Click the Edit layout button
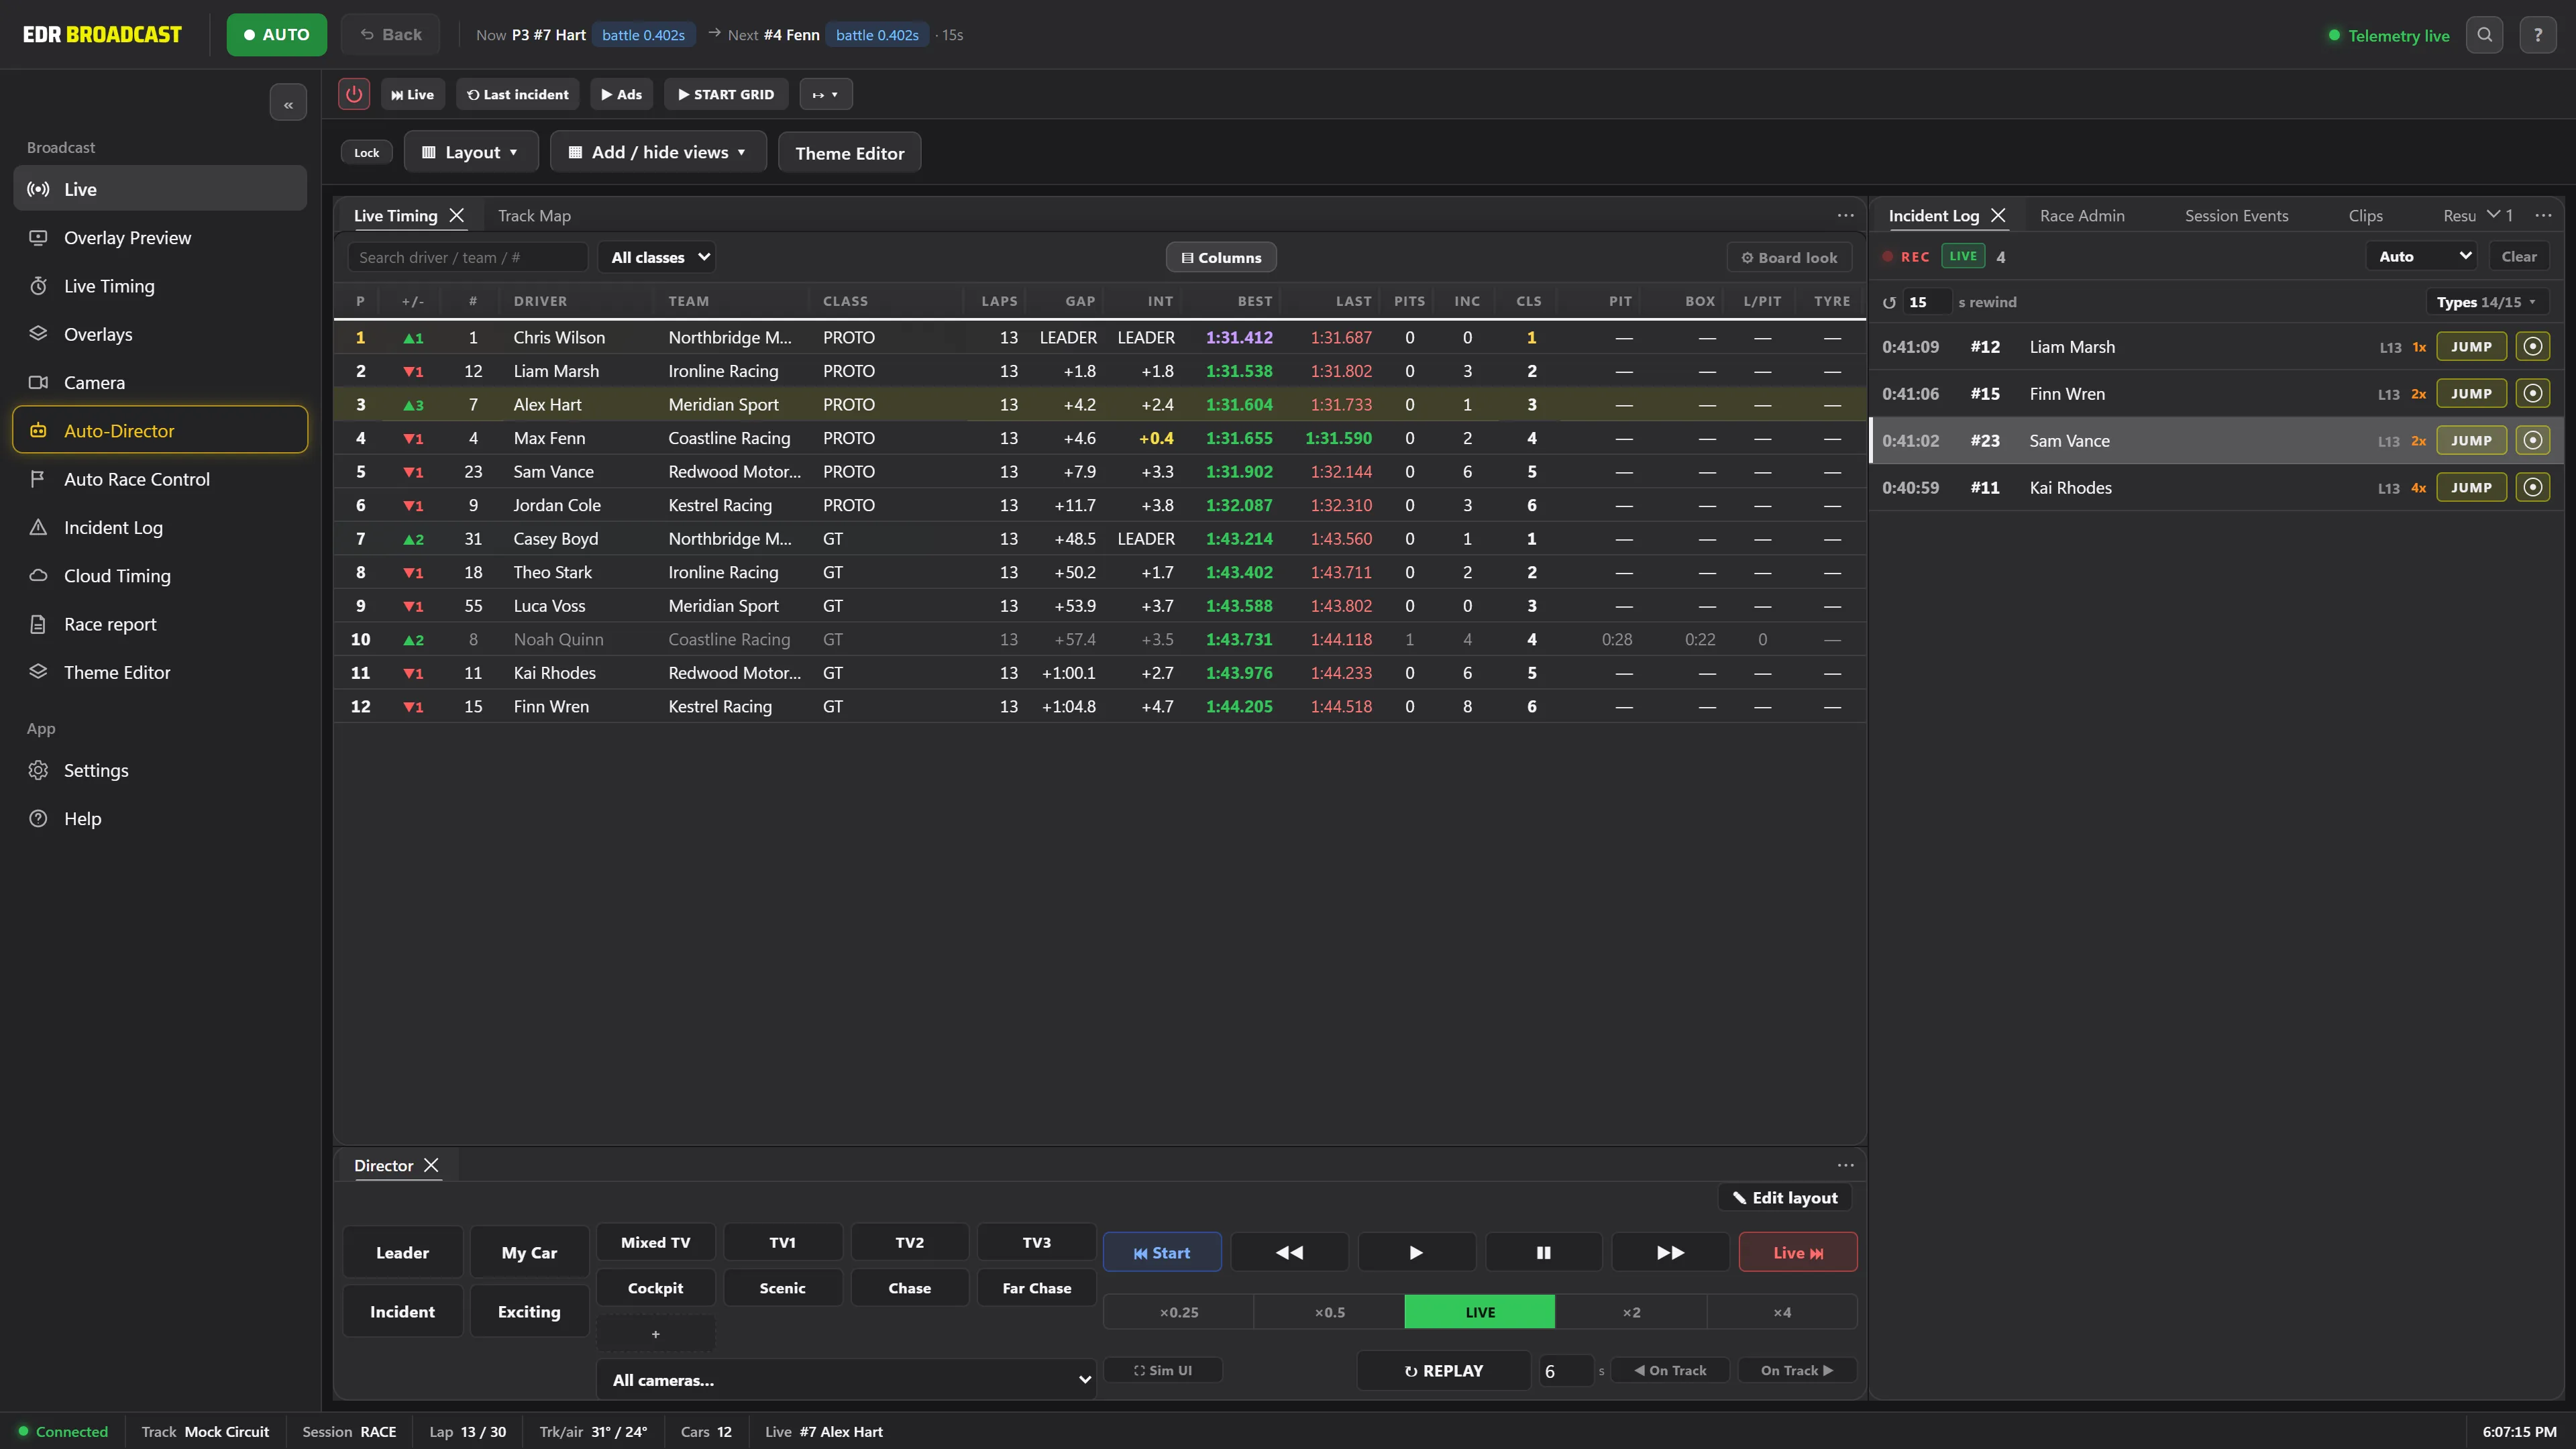2576x1449 pixels. 1785,1198
